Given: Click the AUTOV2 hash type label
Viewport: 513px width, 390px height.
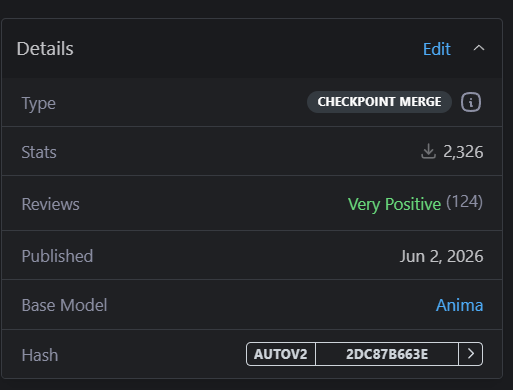Looking at the screenshot, I should pyautogui.click(x=281, y=354).
